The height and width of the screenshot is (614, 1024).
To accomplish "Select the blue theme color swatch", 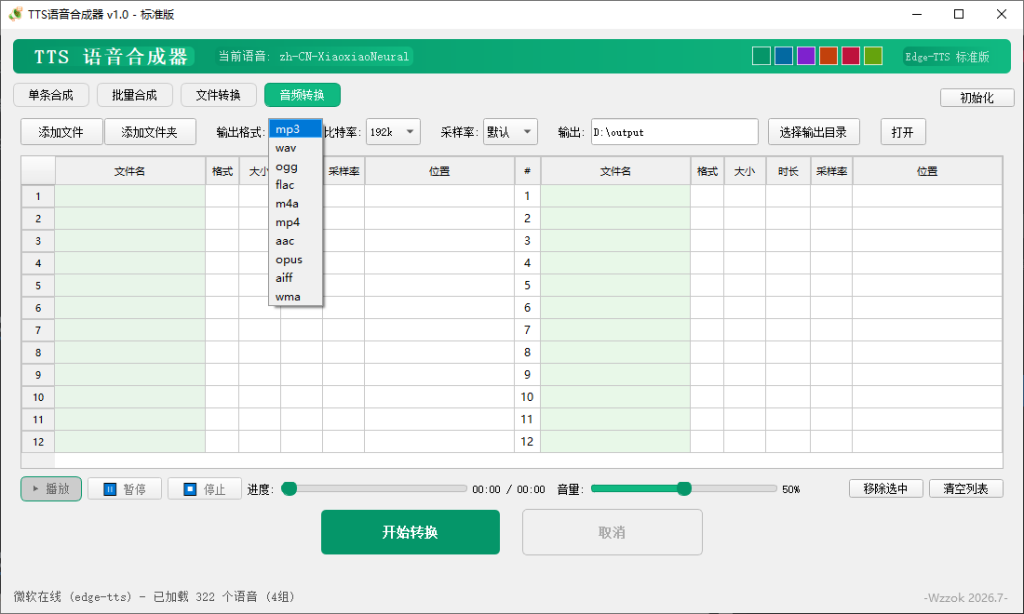I will (784, 56).
